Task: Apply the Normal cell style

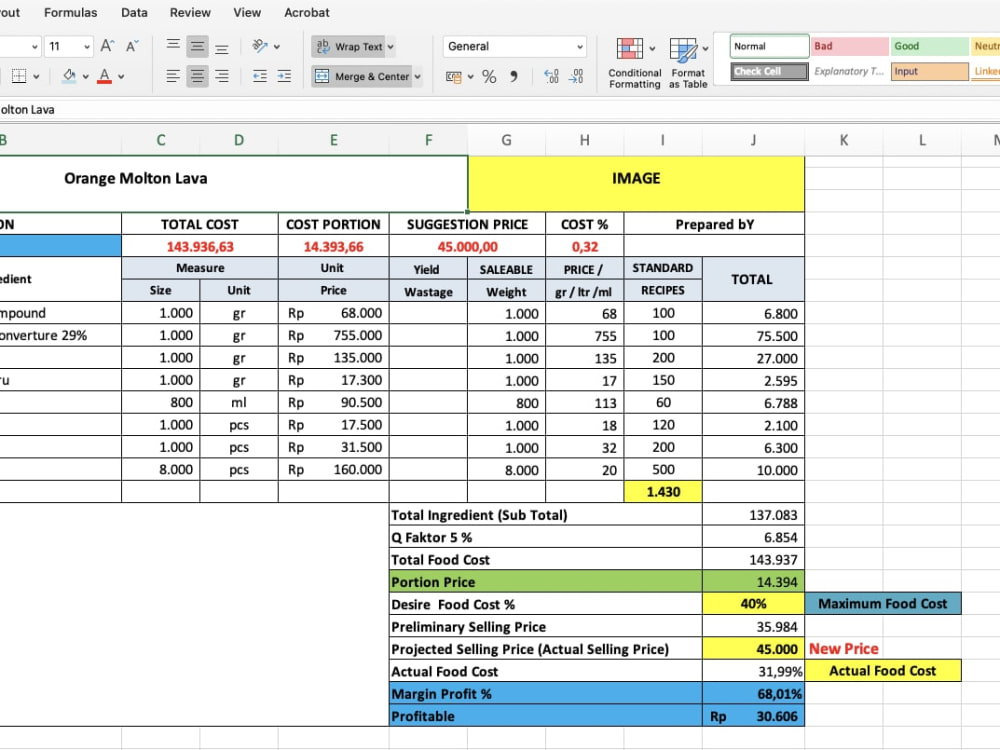Action: tap(770, 46)
